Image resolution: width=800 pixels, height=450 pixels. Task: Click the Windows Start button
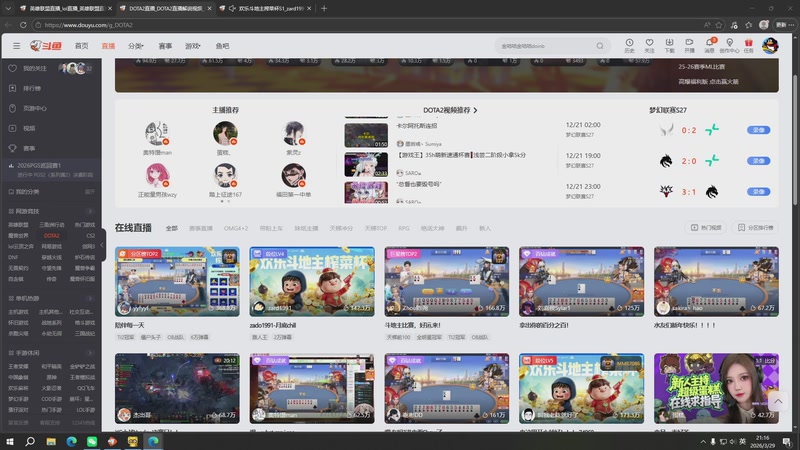(10, 441)
